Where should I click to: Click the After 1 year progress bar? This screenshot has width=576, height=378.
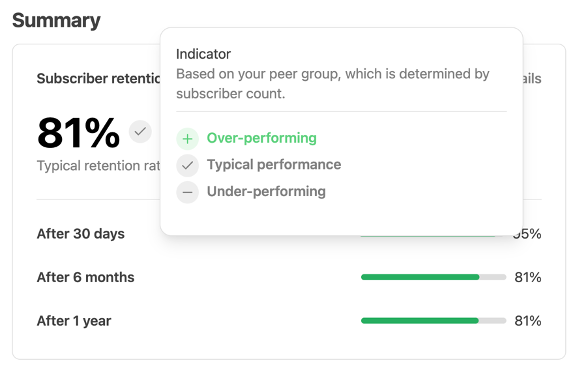click(x=433, y=321)
